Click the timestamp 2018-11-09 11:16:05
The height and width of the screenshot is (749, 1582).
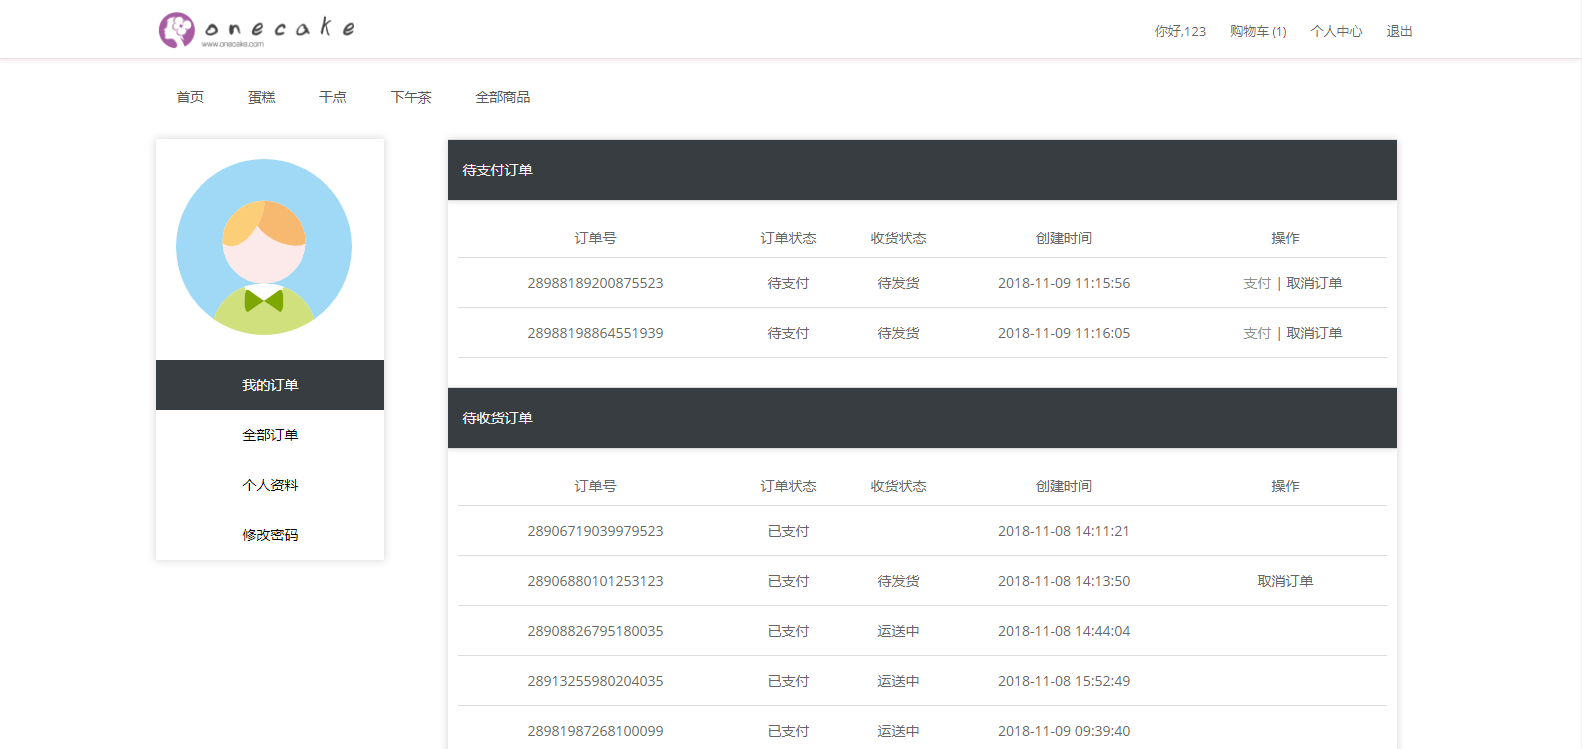tap(1064, 333)
